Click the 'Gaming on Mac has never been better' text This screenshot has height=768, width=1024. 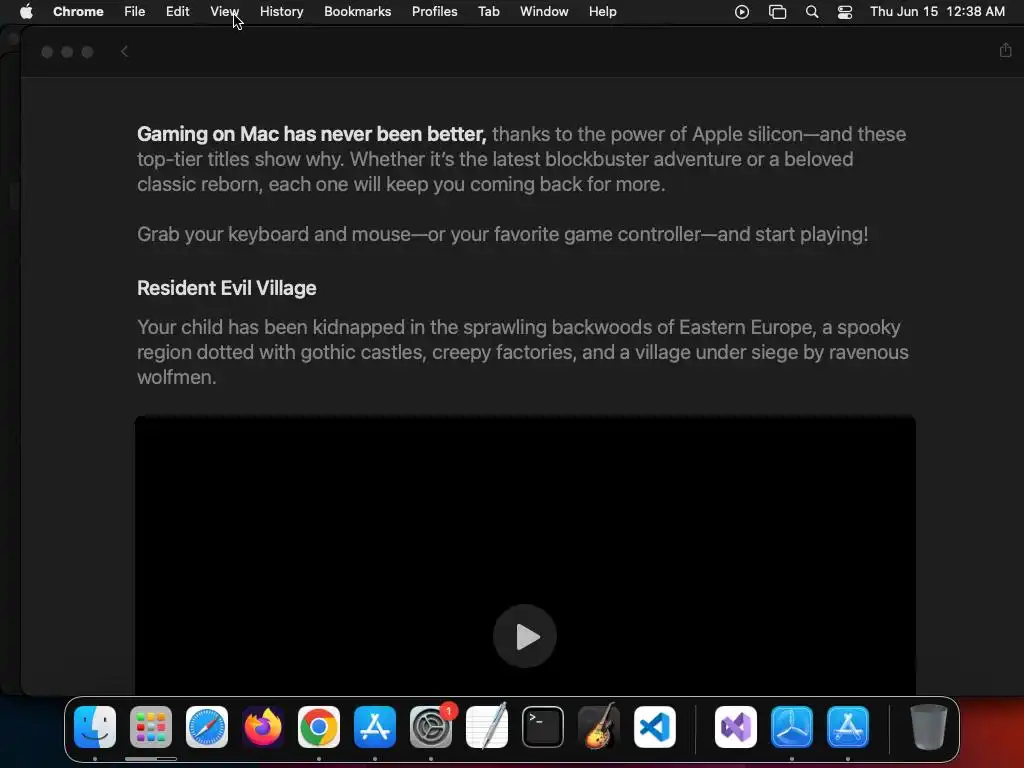312,134
